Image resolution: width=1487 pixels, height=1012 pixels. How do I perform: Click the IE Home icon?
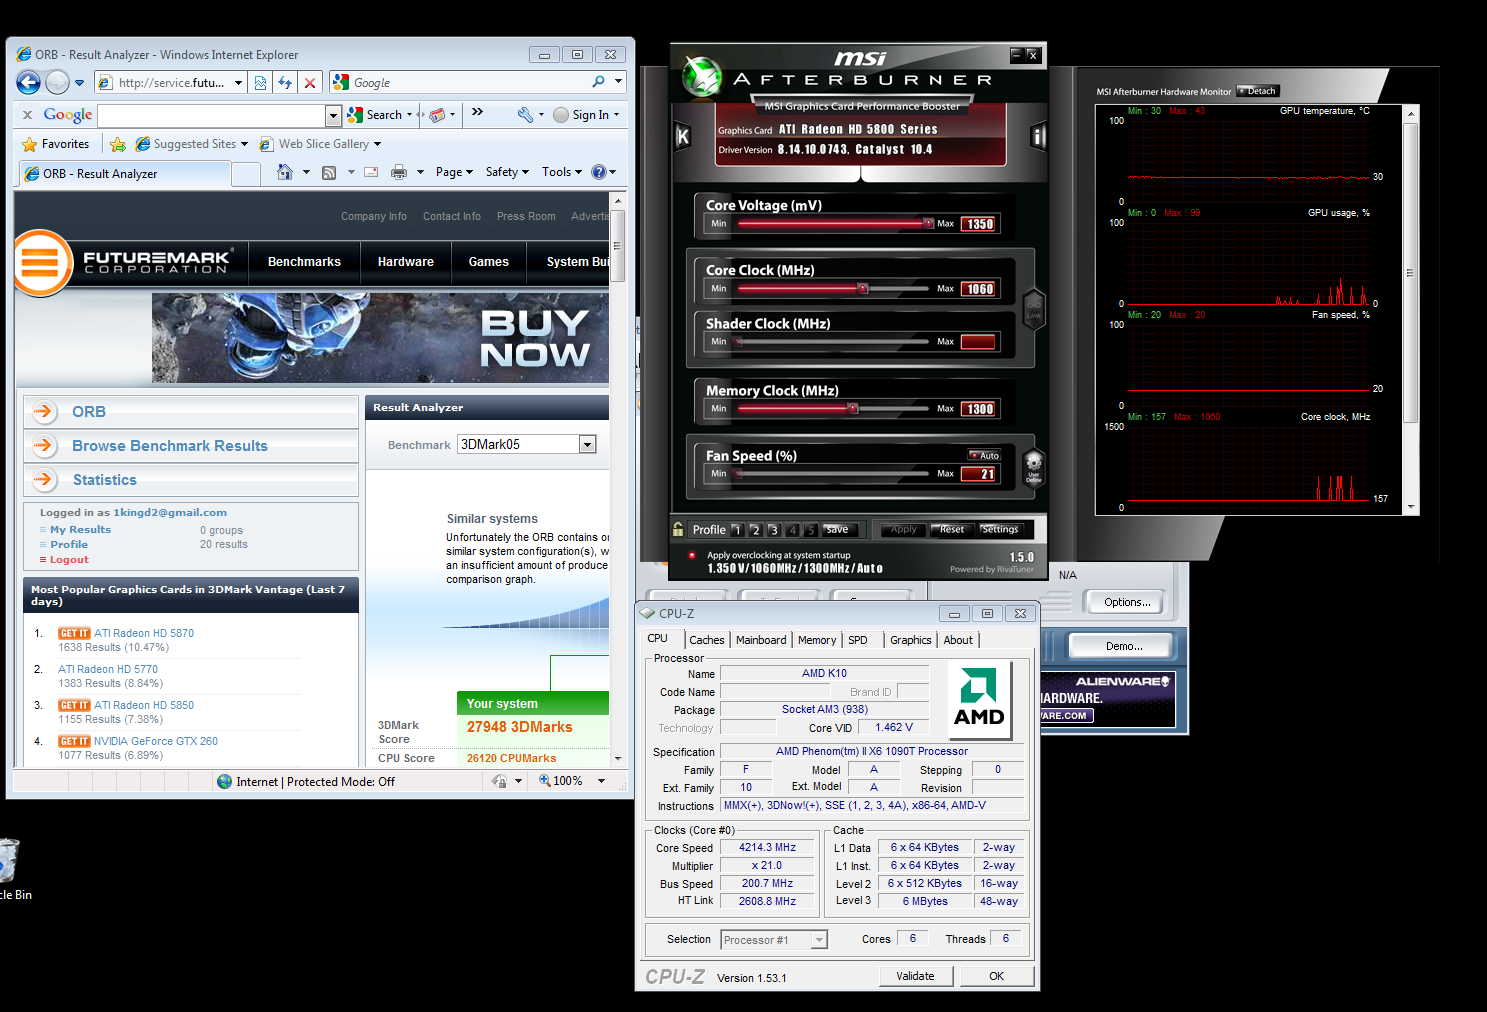(x=285, y=172)
